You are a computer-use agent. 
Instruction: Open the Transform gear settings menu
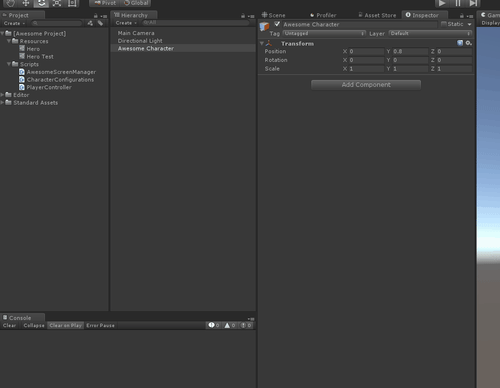tap(468, 43)
